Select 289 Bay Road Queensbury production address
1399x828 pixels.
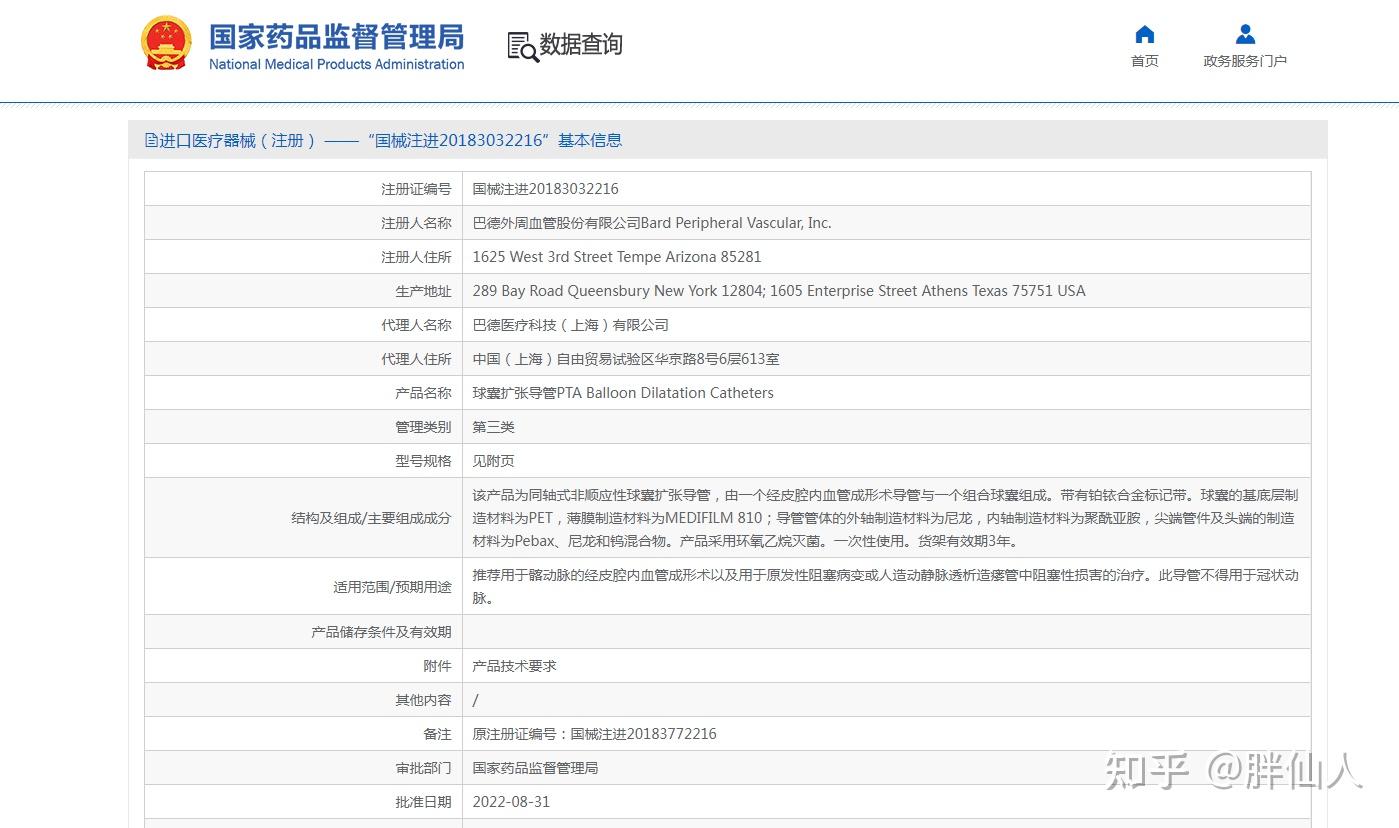pyautogui.click(x=779, y=291)
